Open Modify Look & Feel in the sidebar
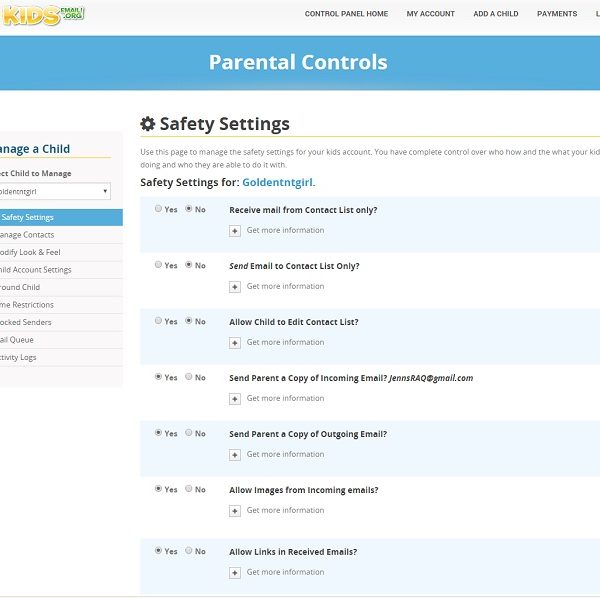Image resolution: width=600 pixels, height=598 pixels. [x=61, y=253]
